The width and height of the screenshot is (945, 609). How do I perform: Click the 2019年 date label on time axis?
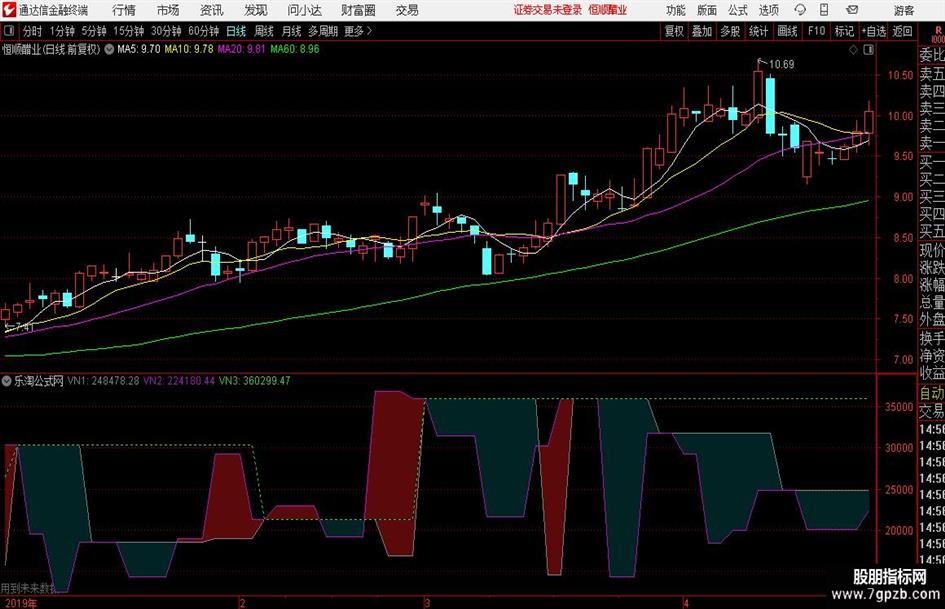point(19,603)
